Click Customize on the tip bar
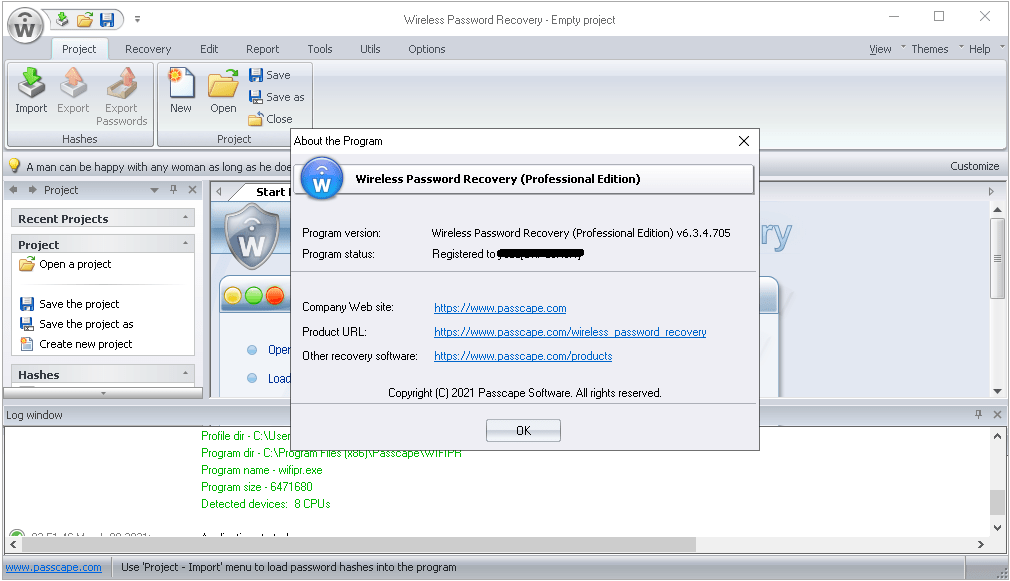 [975, 166]
